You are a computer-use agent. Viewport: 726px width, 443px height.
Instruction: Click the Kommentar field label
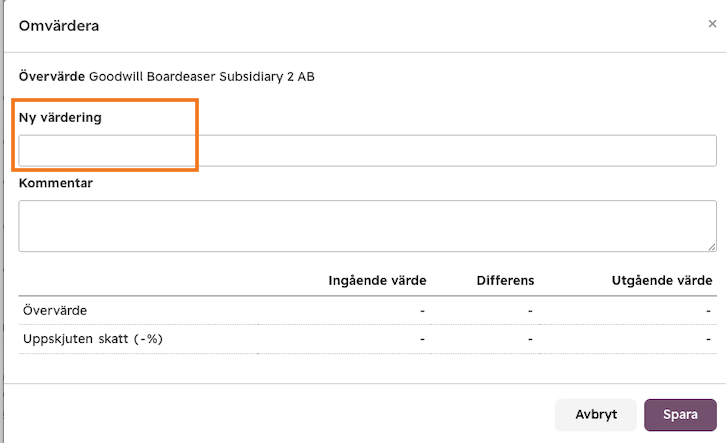pyautogui.click(x=56, y=183)
